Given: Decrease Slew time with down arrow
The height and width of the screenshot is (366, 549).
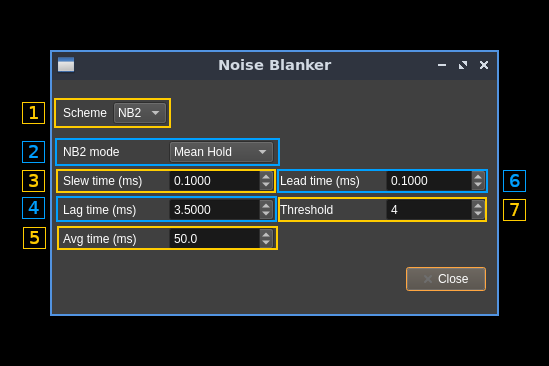Looking at the screenshot, I should pyautogui.click(x=266, y=185).
